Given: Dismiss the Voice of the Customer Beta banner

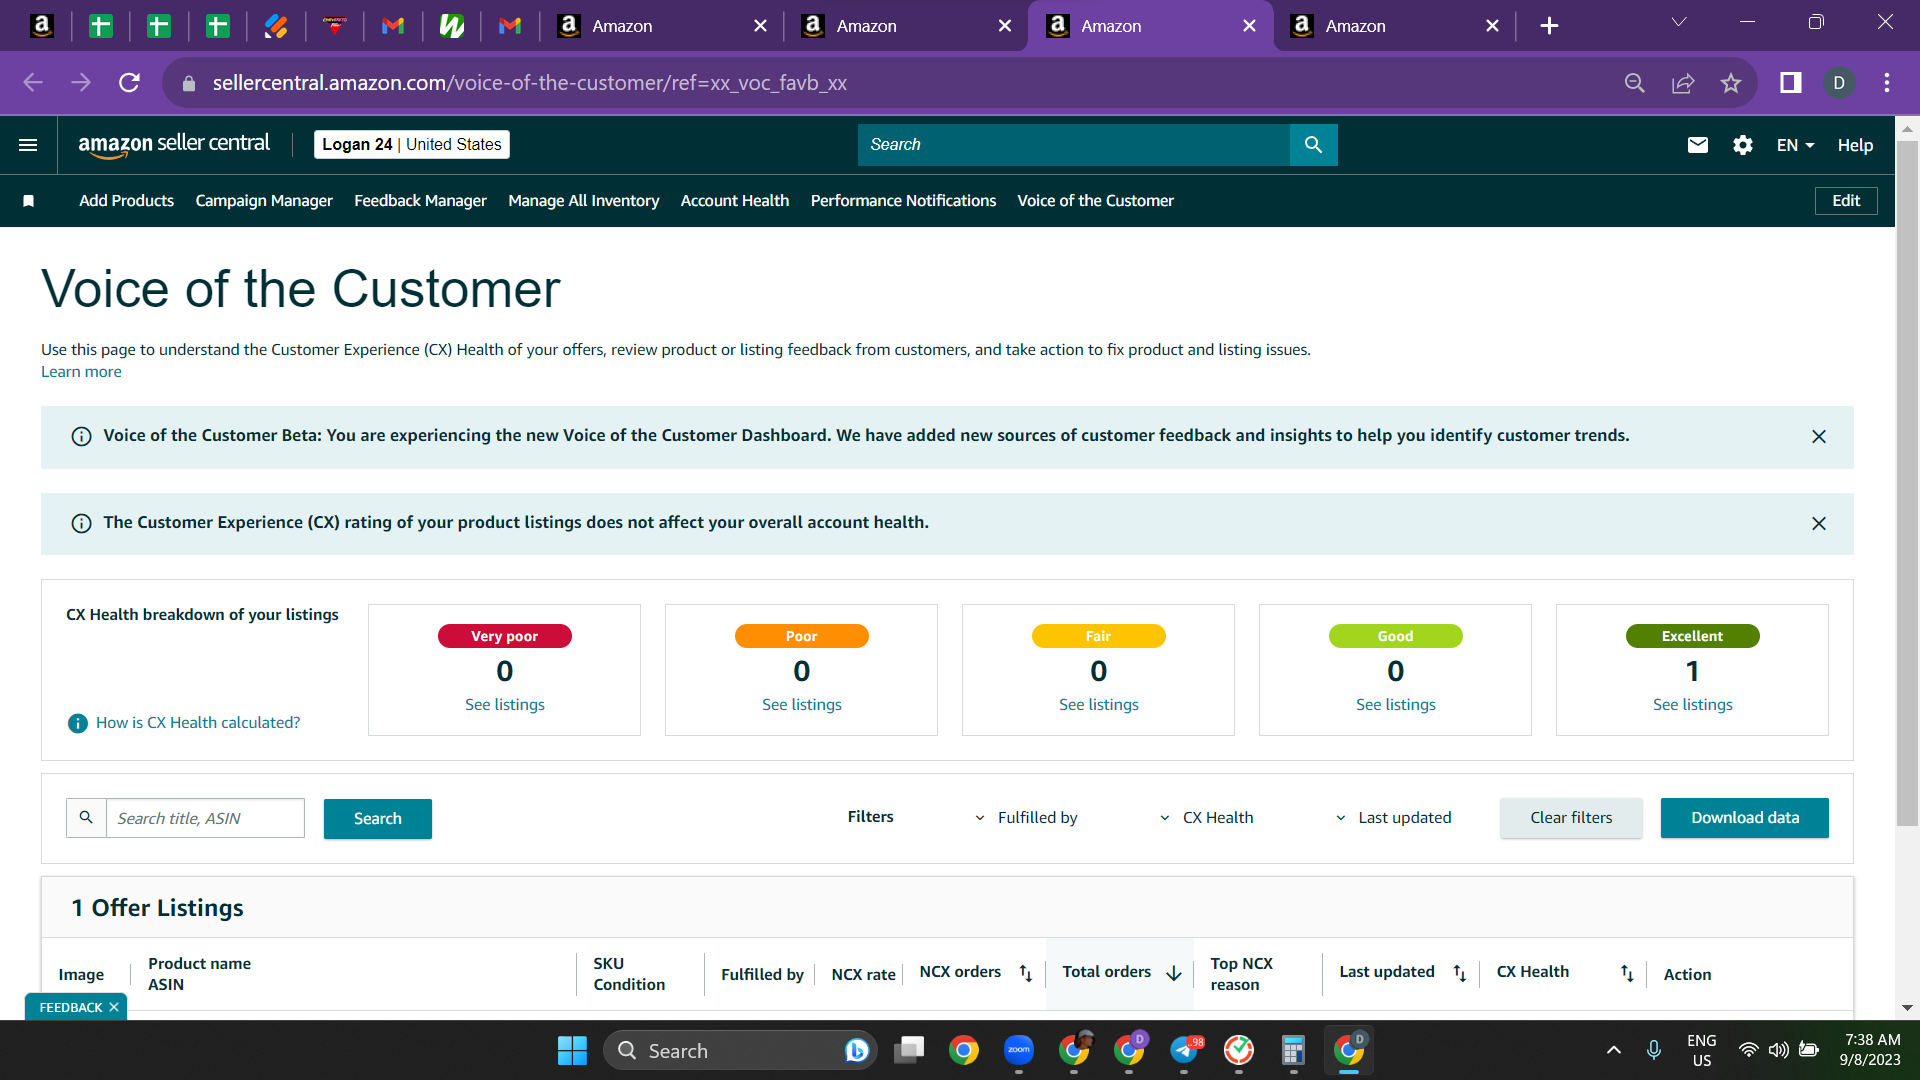Looking at the screenshot, I should click(1819, 437).
